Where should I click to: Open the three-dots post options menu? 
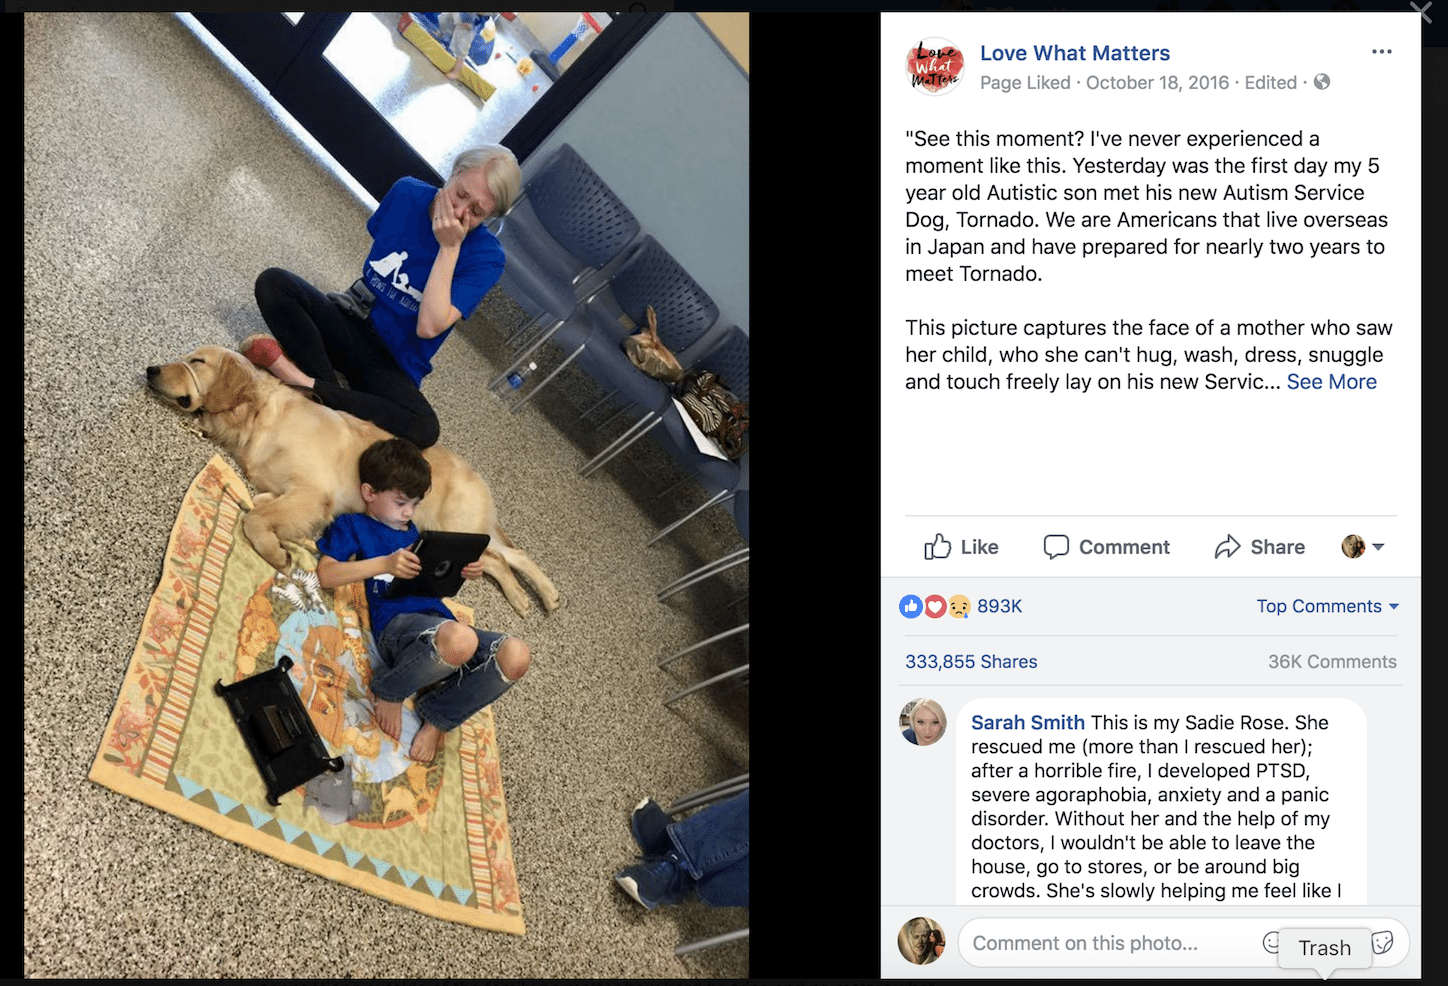(x=1382, y=52)
